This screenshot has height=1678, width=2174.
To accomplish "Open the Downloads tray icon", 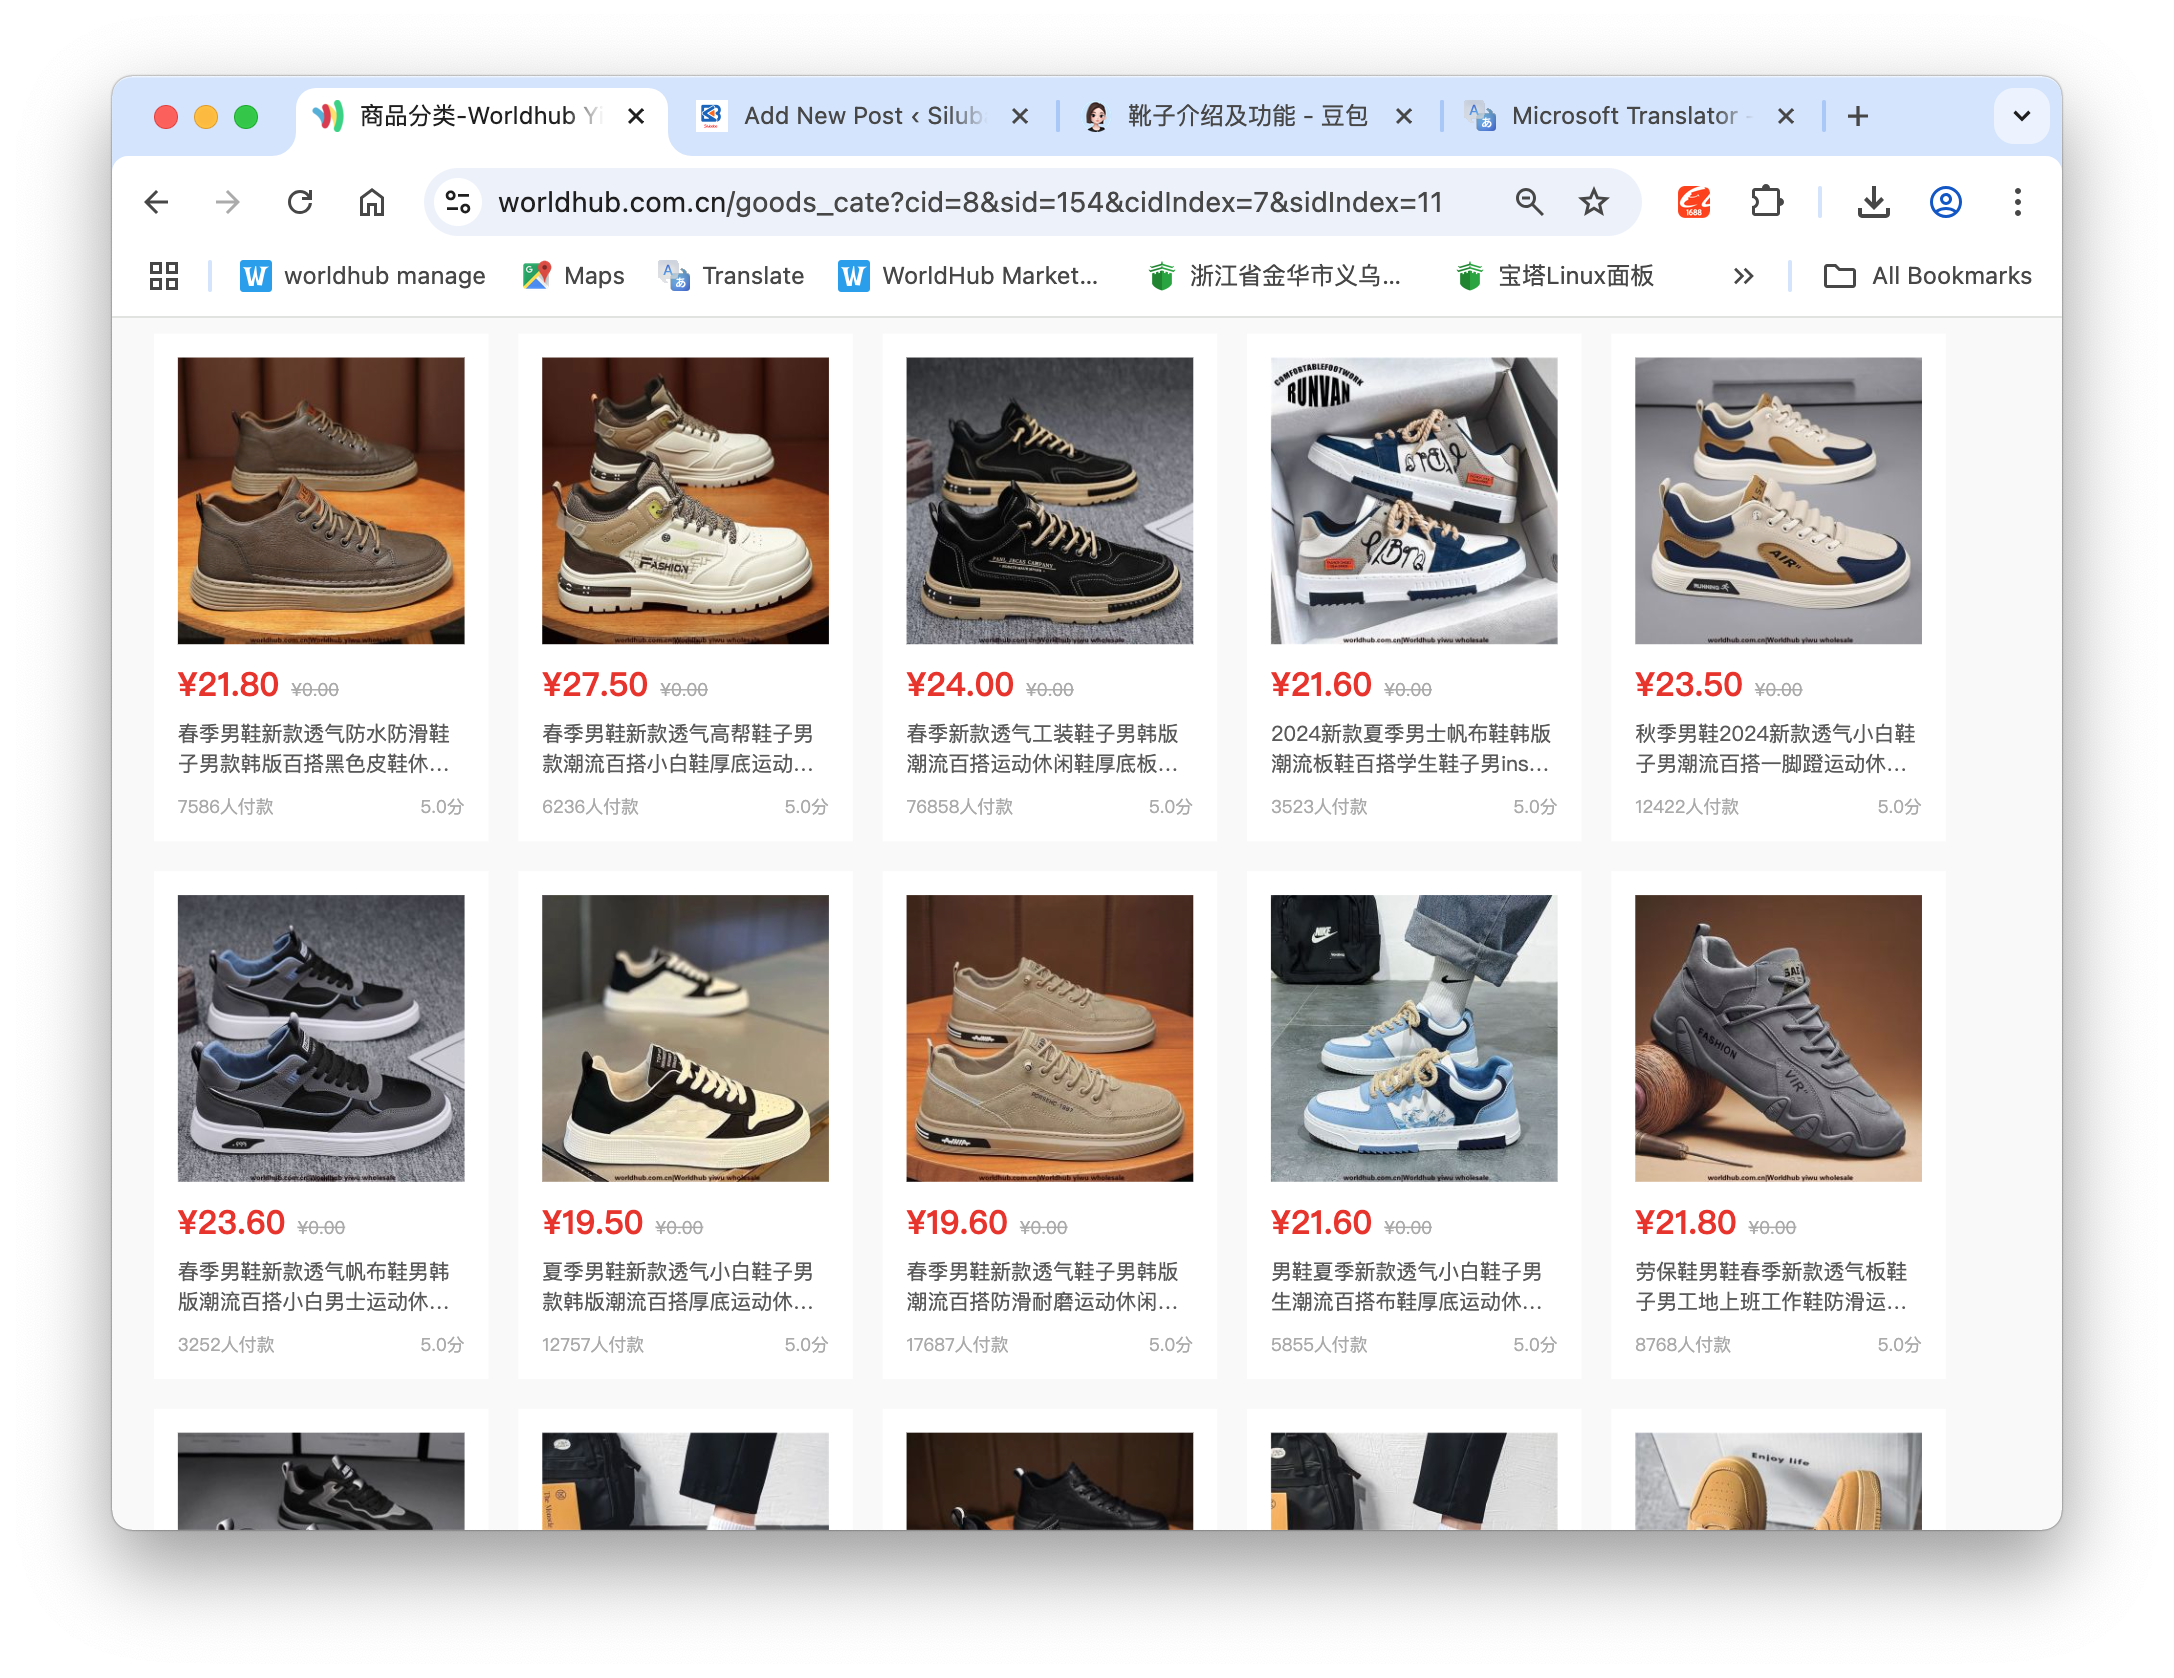I will coord(1873,203).
